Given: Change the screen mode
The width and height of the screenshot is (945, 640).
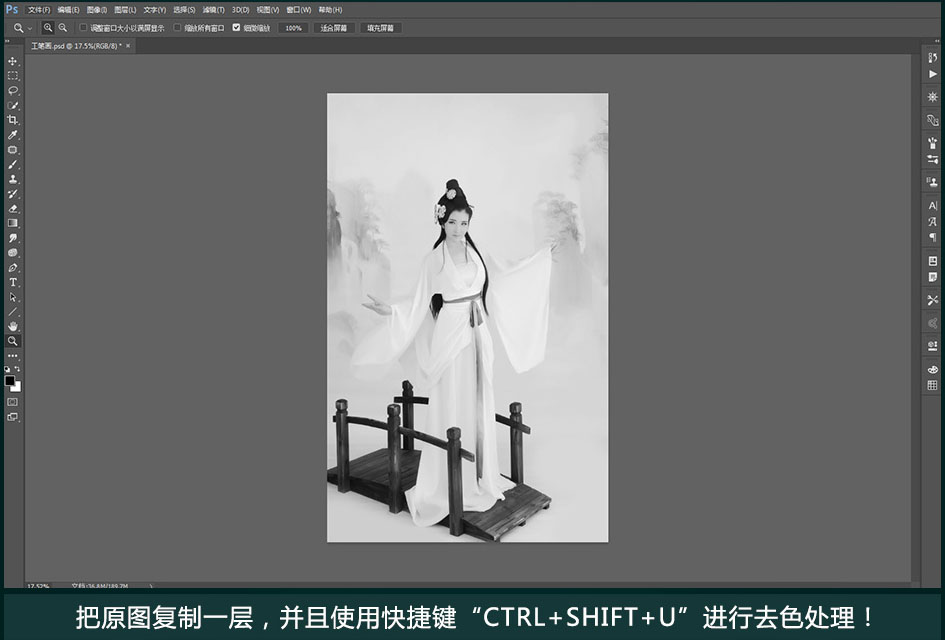Looking at the screenshot, I should [x=13, y=417].
